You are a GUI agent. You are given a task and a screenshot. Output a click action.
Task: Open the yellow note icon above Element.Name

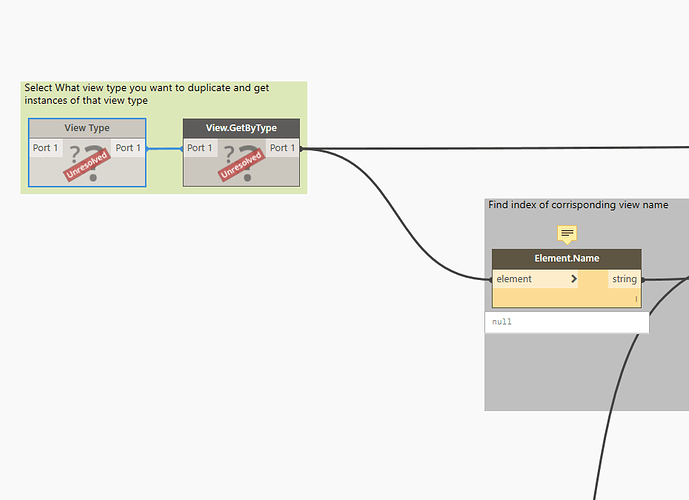coord(567,234)
